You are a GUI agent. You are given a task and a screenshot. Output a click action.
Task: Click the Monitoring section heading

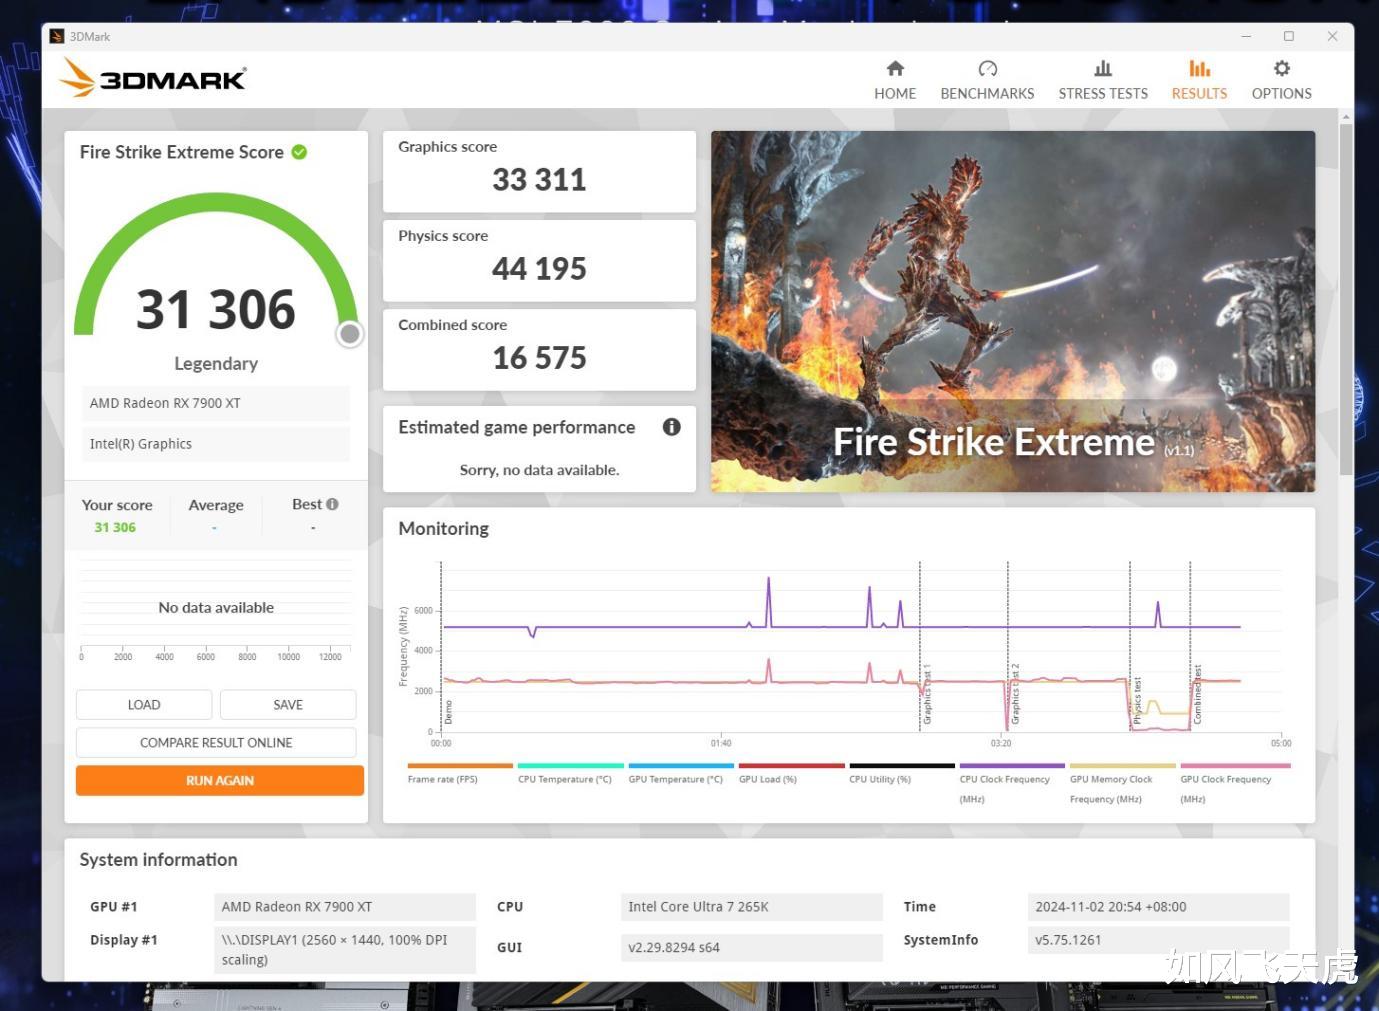click(x=443, y=529)
